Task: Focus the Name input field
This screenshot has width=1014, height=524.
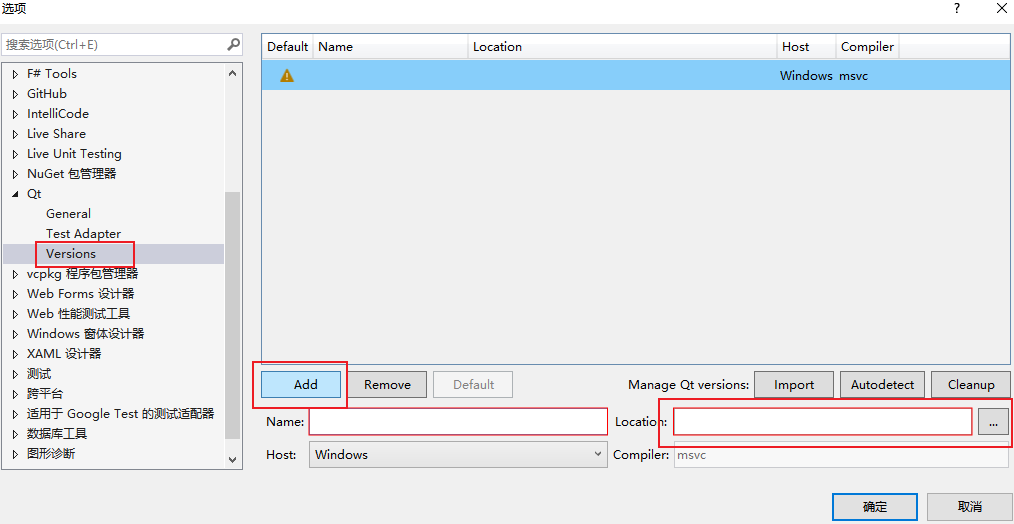Action: coord(458,422)
